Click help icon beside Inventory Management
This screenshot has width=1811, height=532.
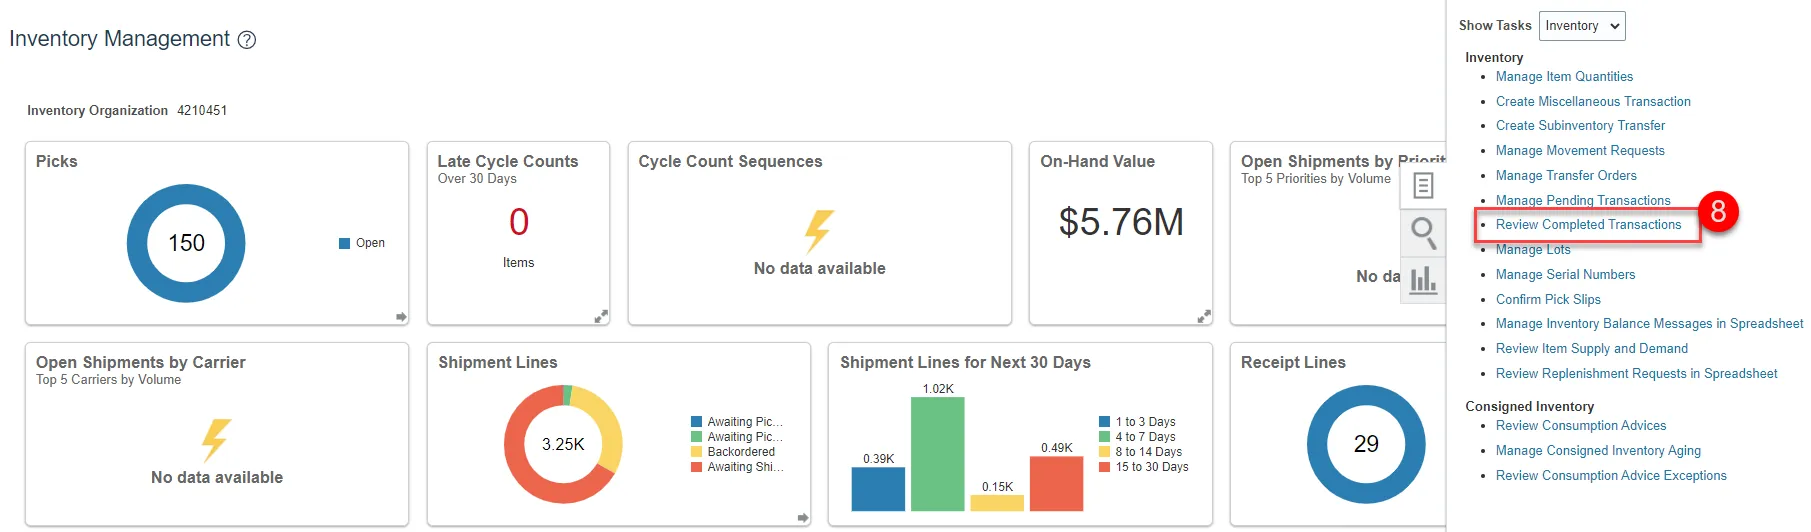point(247,40)
